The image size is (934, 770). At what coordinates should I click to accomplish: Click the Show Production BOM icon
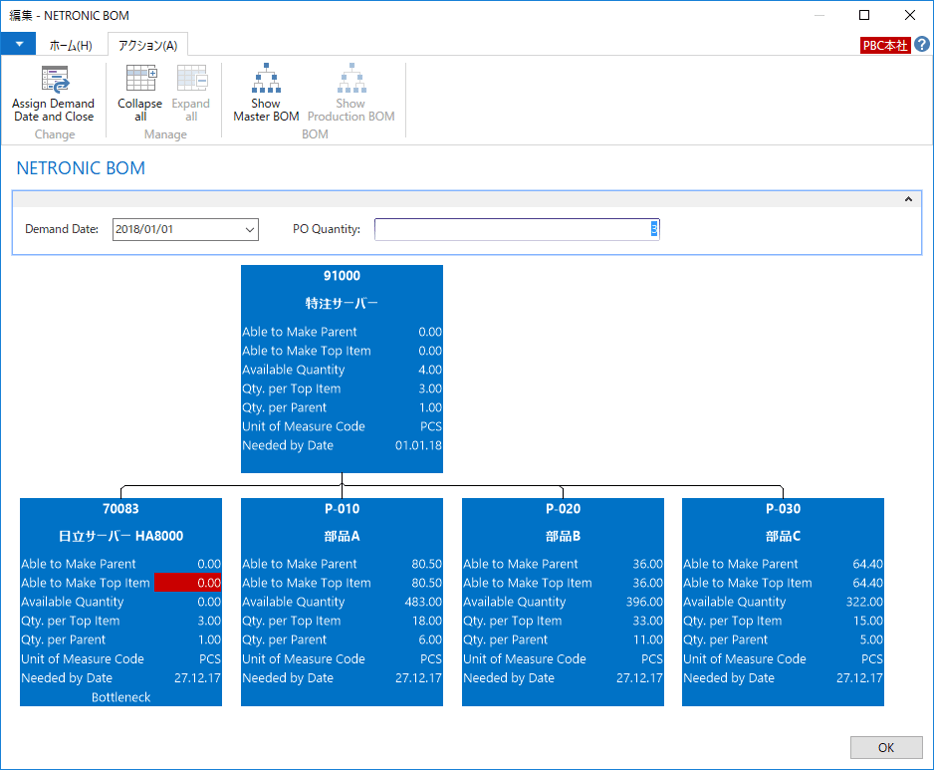click(x=350, y=81)
